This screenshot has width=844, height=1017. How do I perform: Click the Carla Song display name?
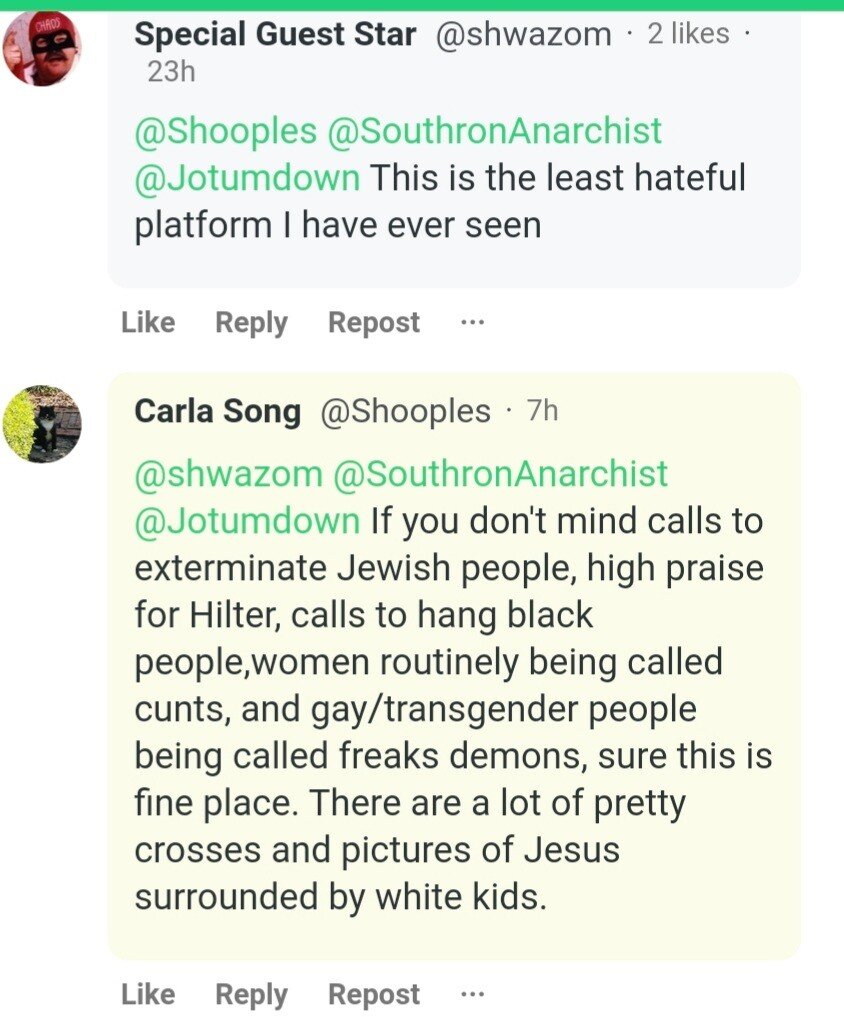(217, 411)
